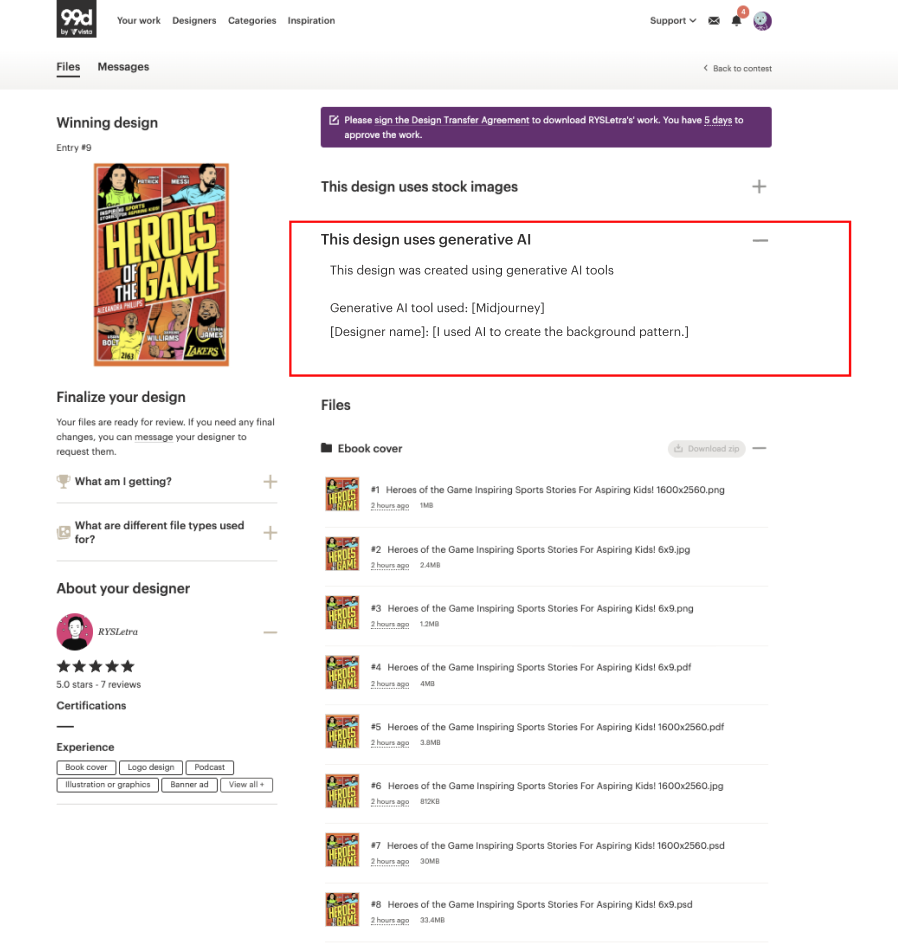Click RYSLetra's designer avatar

[75, 632]
